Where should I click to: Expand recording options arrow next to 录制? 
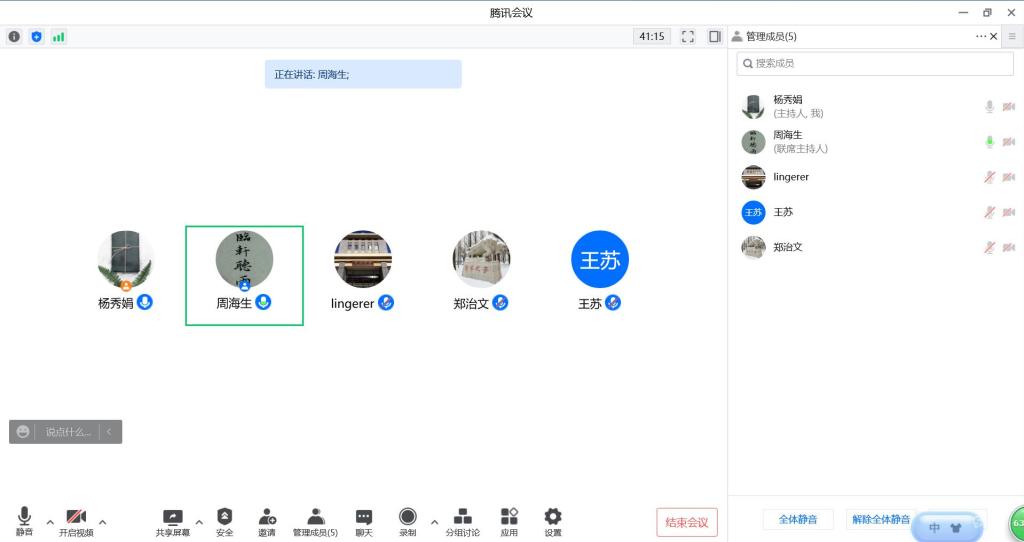click(x=434, y=522)
